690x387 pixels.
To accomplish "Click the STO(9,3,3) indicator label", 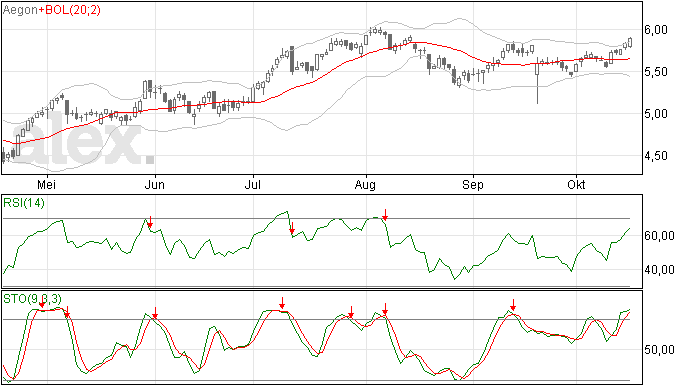I will point(33,299).
